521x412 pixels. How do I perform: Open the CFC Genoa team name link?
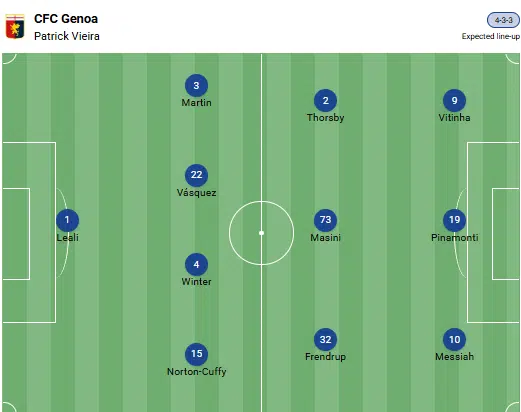[66, 19]
